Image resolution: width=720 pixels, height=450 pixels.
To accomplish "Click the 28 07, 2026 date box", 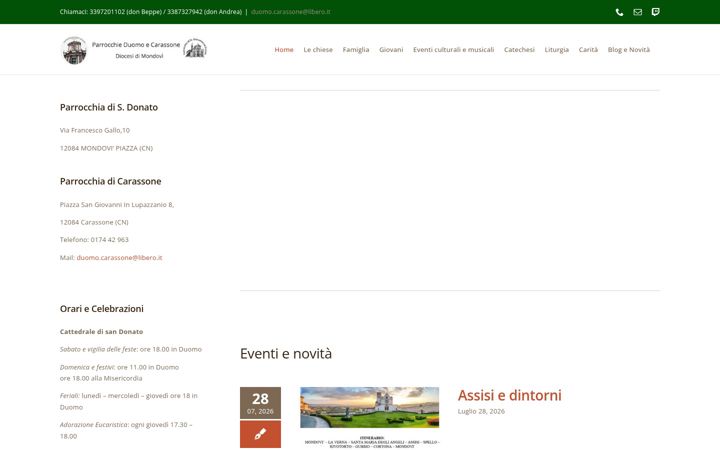I will 260,403.
